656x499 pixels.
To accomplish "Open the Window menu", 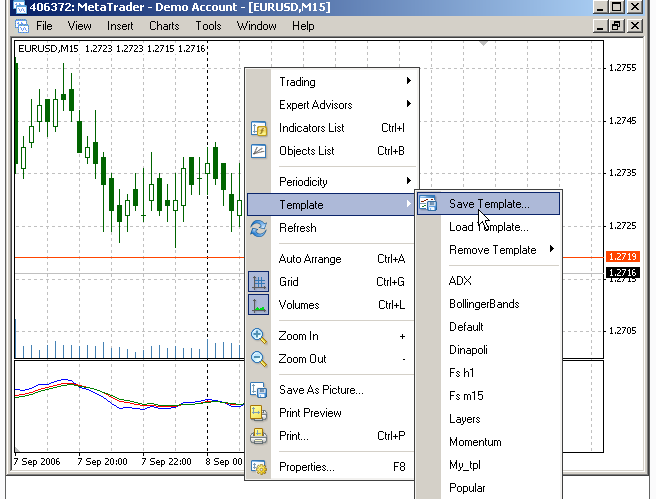I will [x=256, y=26].
